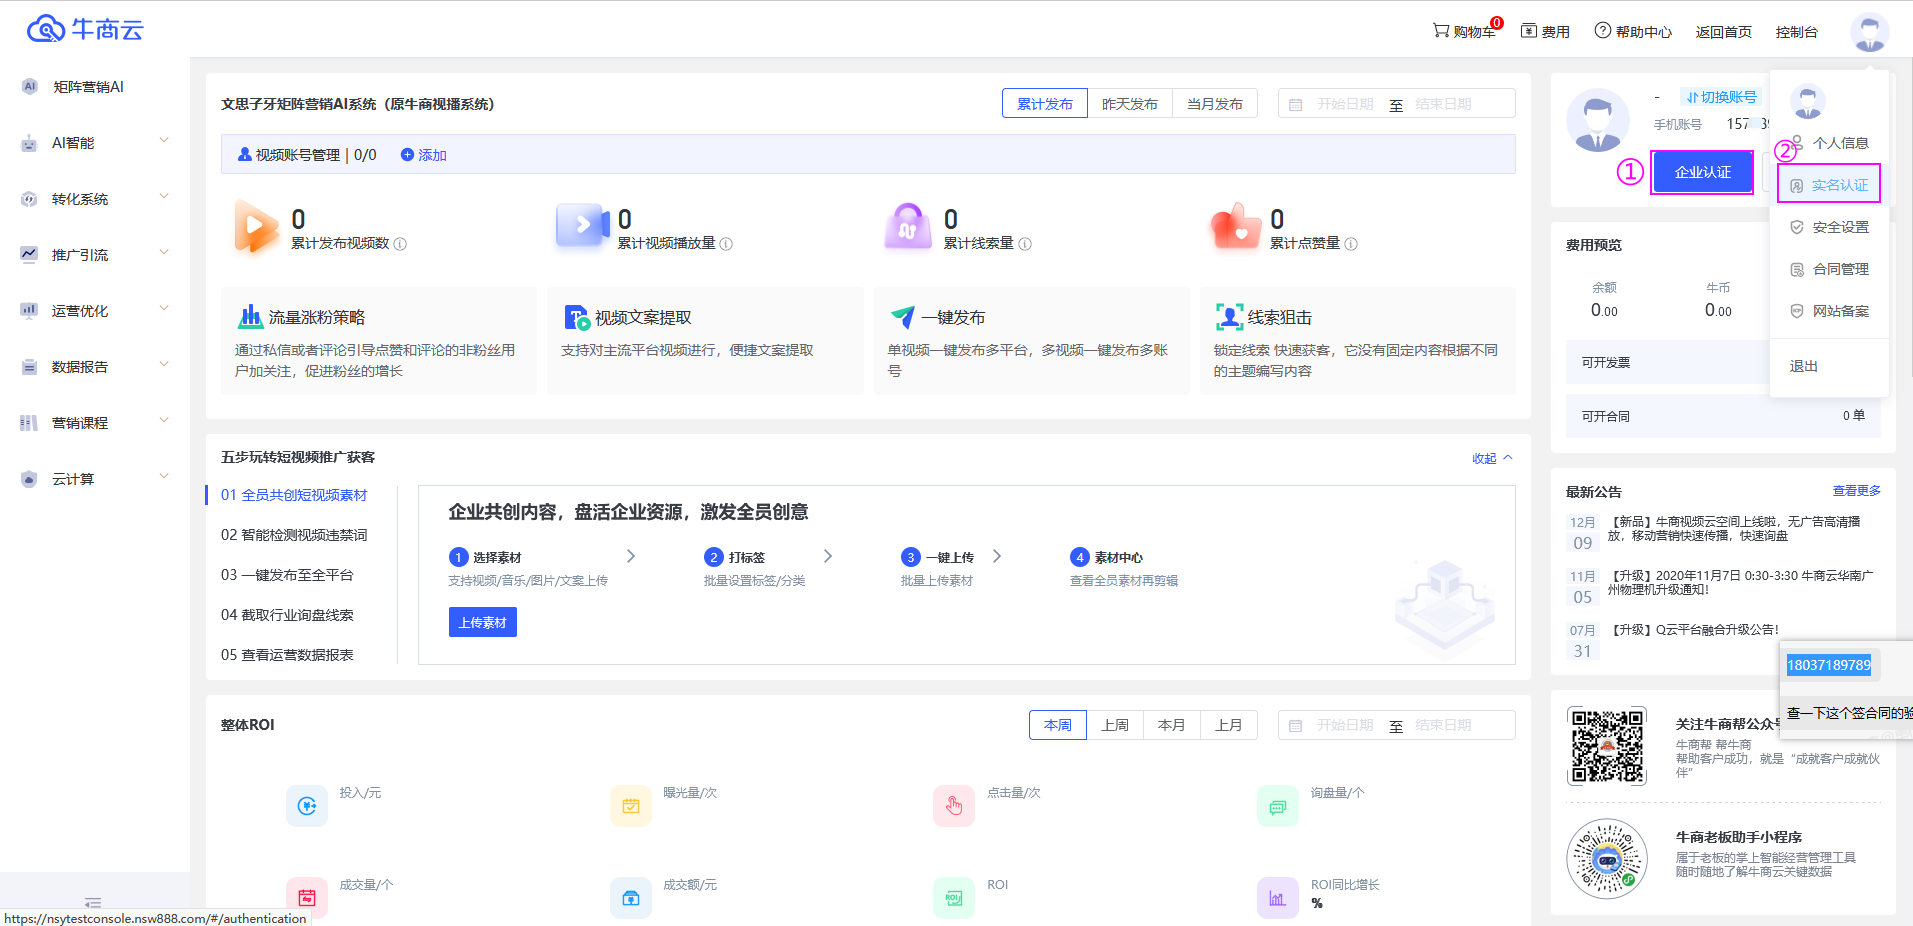Click the 曝光量/次 icon

631,806
